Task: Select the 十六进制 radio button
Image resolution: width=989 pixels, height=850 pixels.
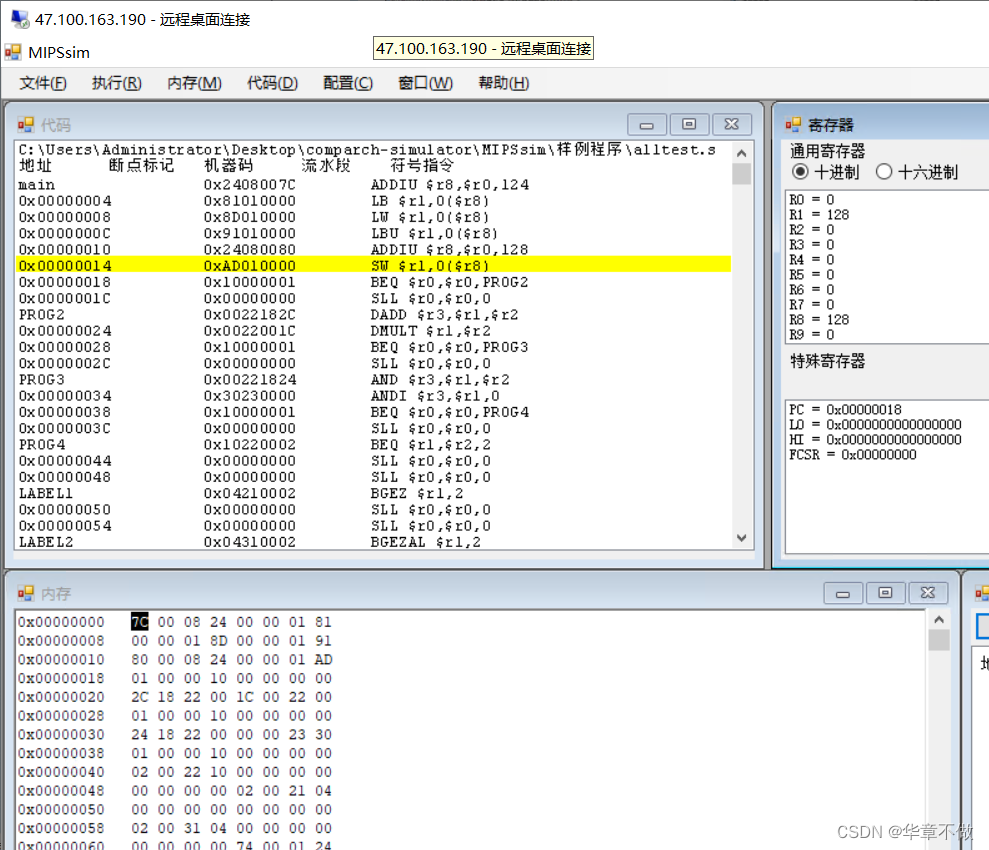Action: 885,171
